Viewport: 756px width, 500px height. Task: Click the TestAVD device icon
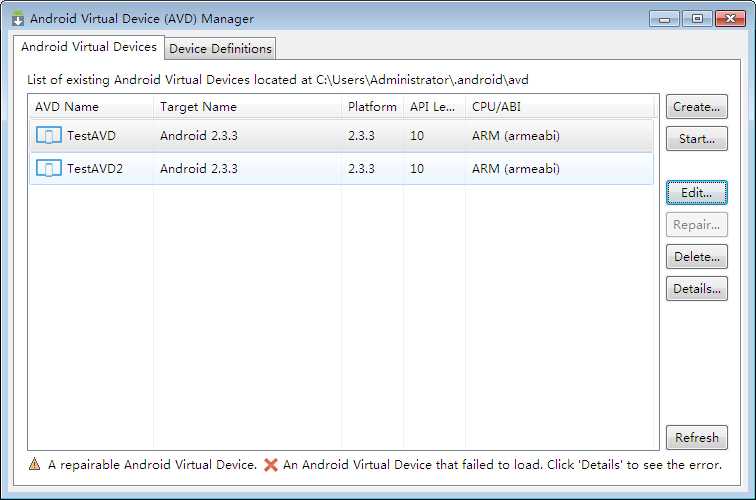coord(49,135)
